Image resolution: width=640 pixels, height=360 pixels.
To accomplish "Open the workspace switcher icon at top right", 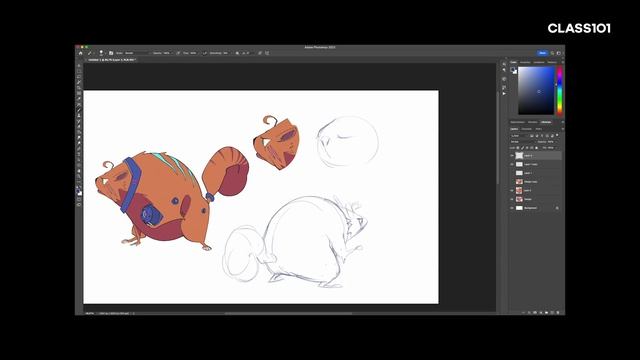I will [x=559, y=53].
